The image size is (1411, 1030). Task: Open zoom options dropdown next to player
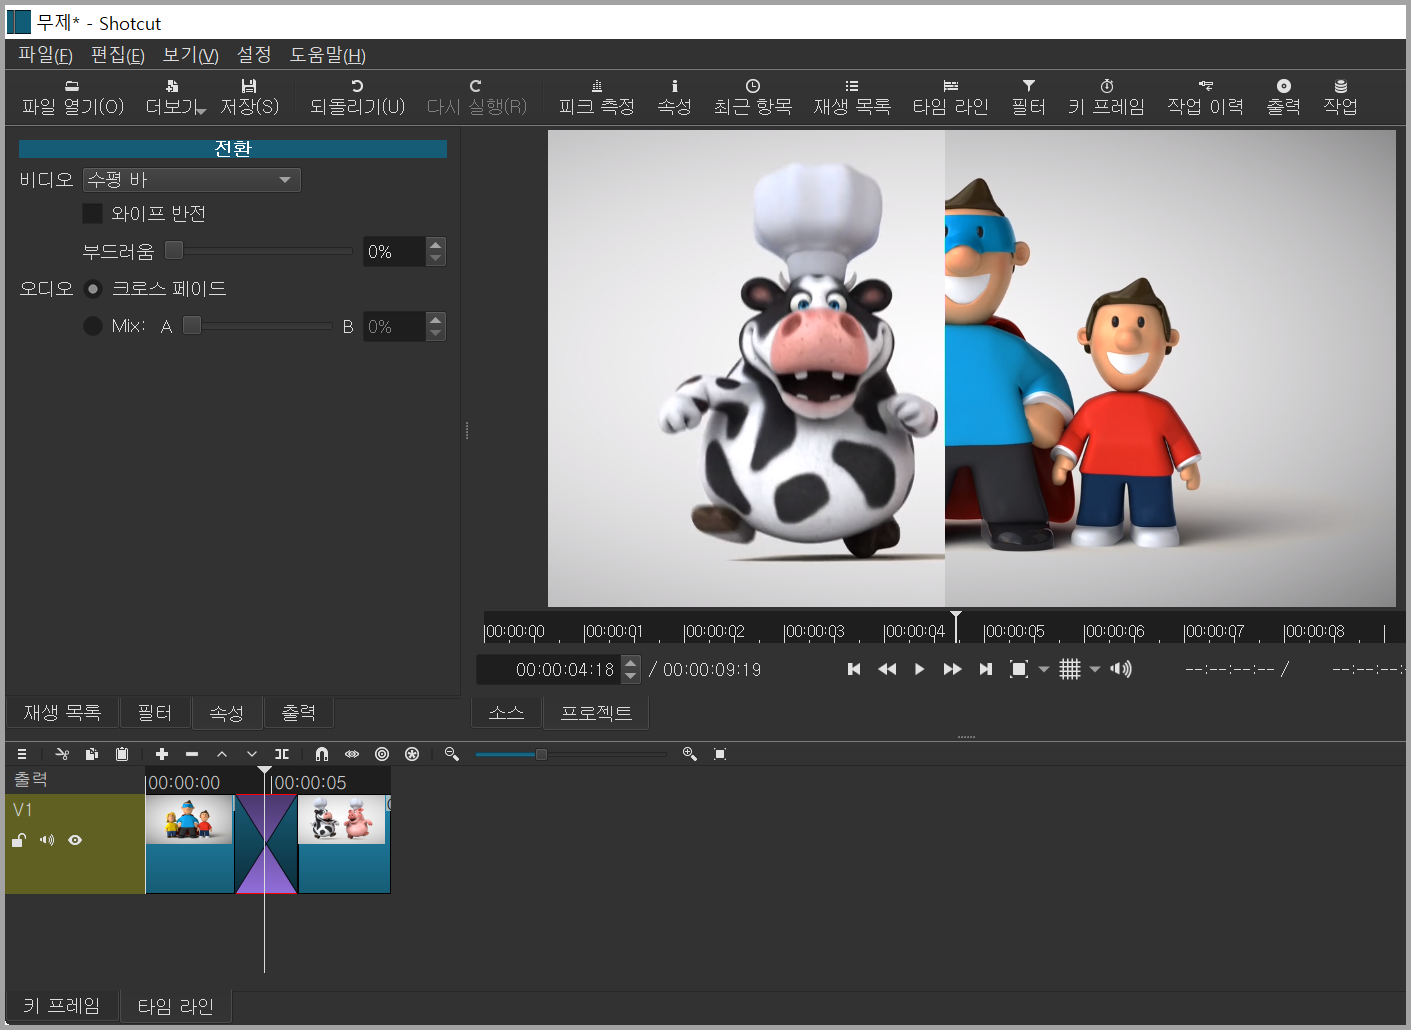[1044, 669]
